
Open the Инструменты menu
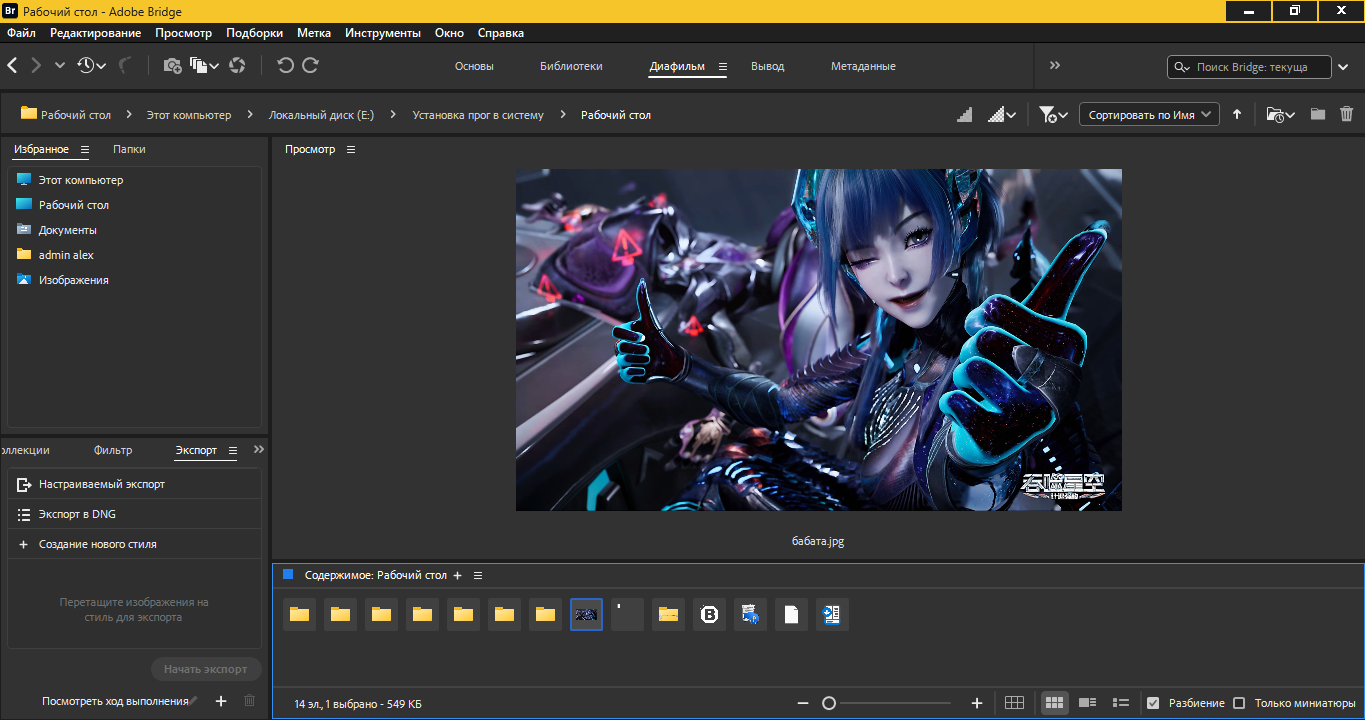[382, 33]
